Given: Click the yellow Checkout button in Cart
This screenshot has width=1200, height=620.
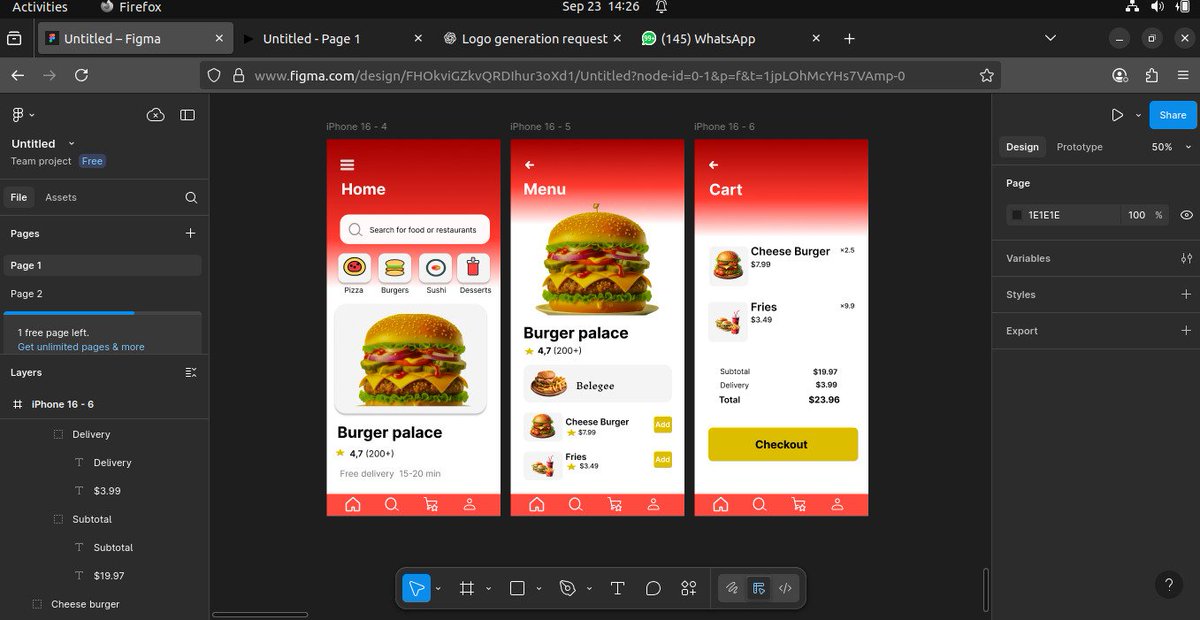Looking at the screenshot, I should 783,444.
